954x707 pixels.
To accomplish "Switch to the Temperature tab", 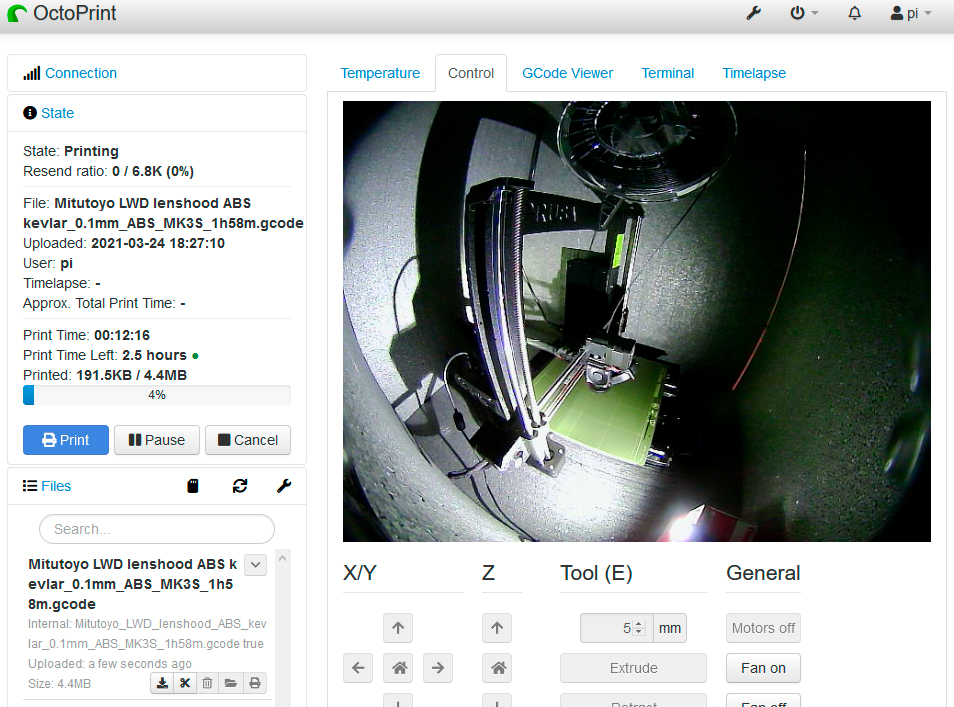I will click(x=380, y=73).
